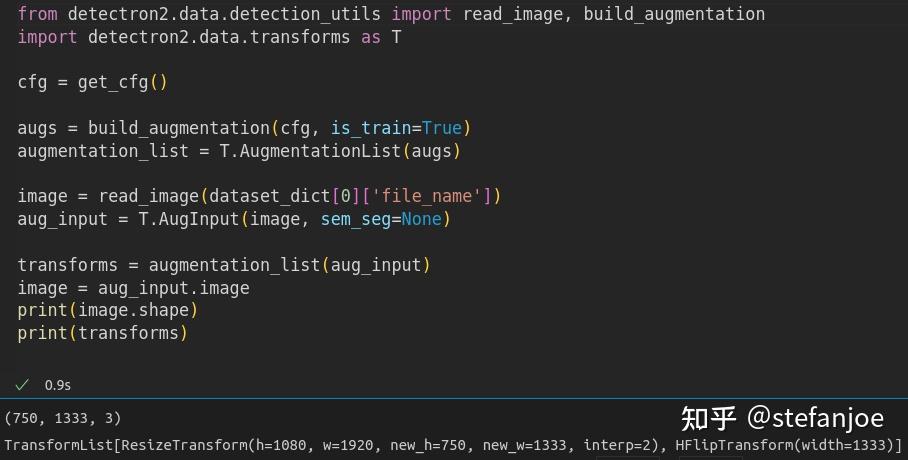Click the 知乎 watermark logo
This screenshot has width=908, height=460.
[709, 416]
